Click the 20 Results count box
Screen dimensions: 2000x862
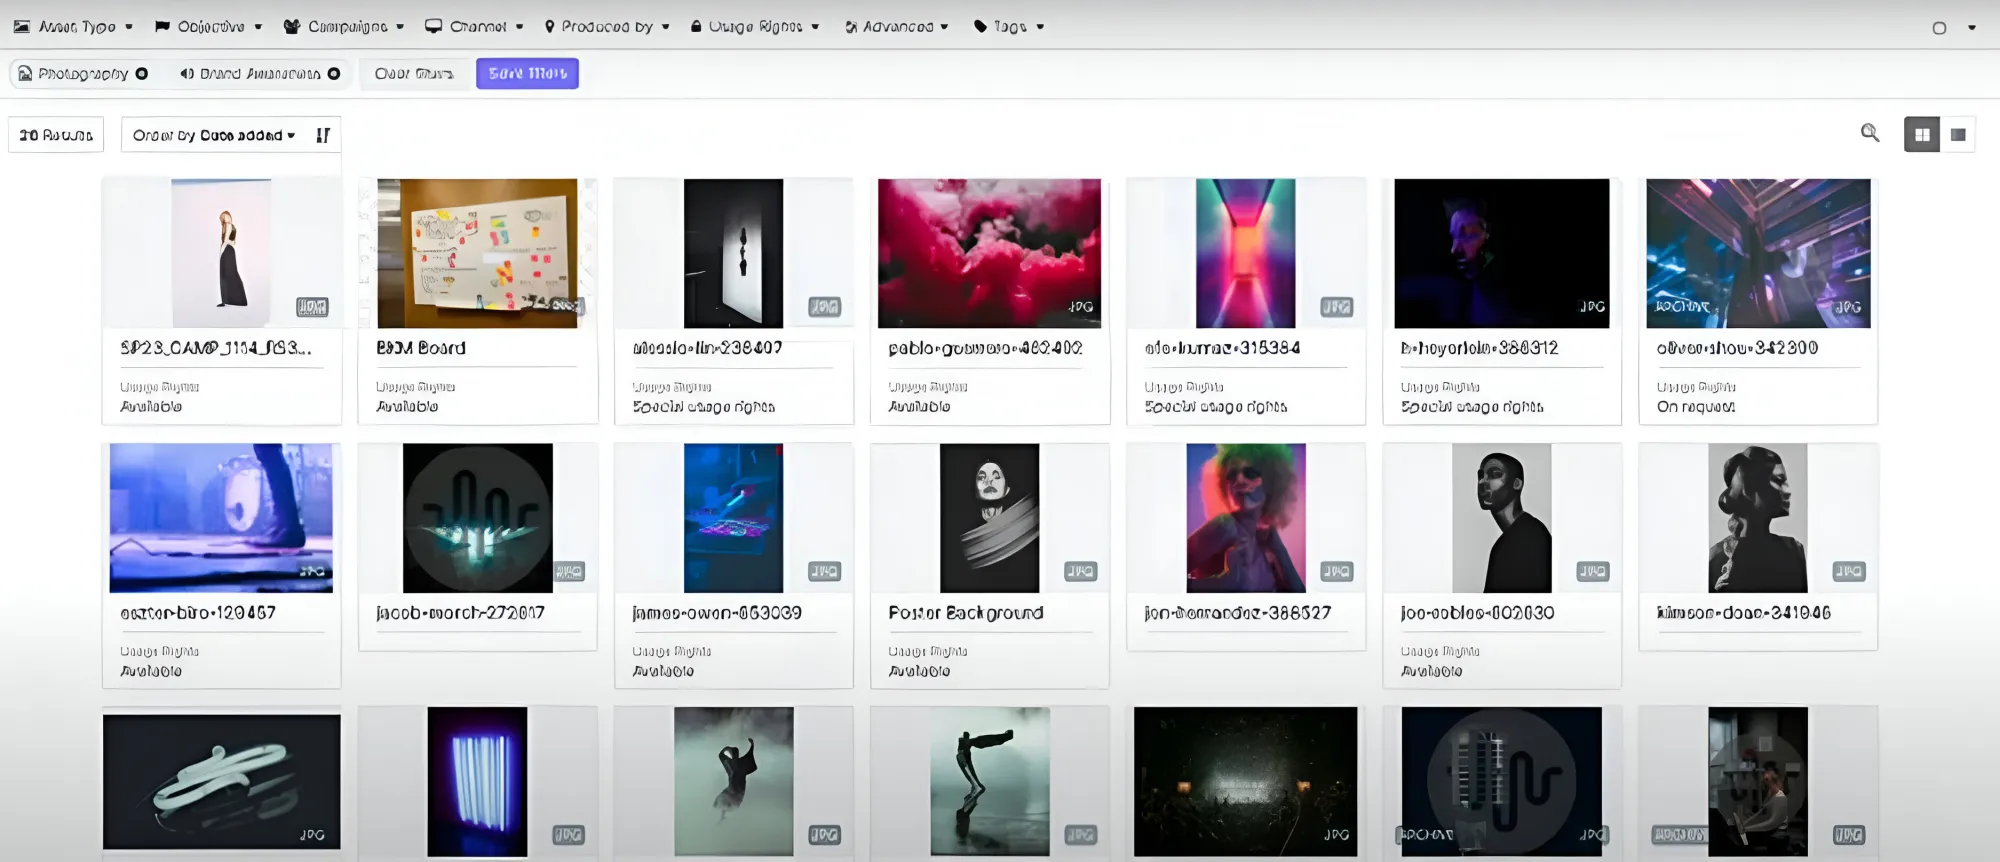[56, 135]
